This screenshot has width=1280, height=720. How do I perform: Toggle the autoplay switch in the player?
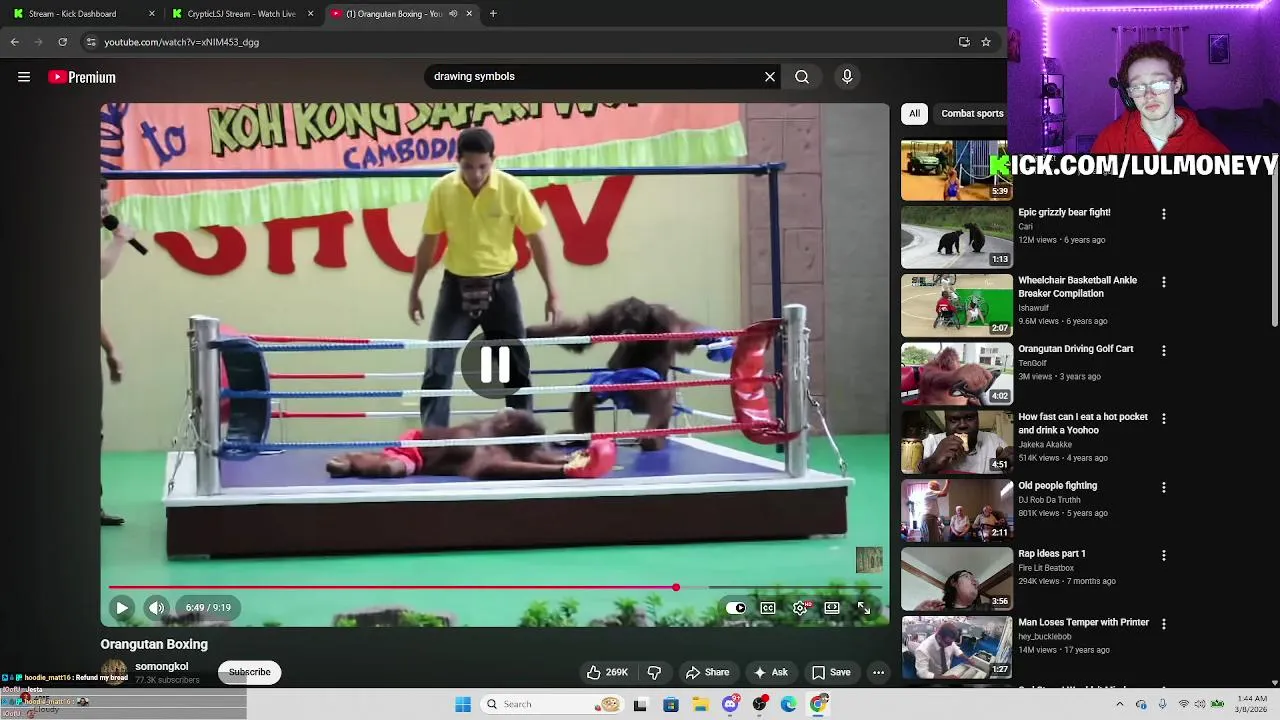pyautogui.click(x=736, y=607)
